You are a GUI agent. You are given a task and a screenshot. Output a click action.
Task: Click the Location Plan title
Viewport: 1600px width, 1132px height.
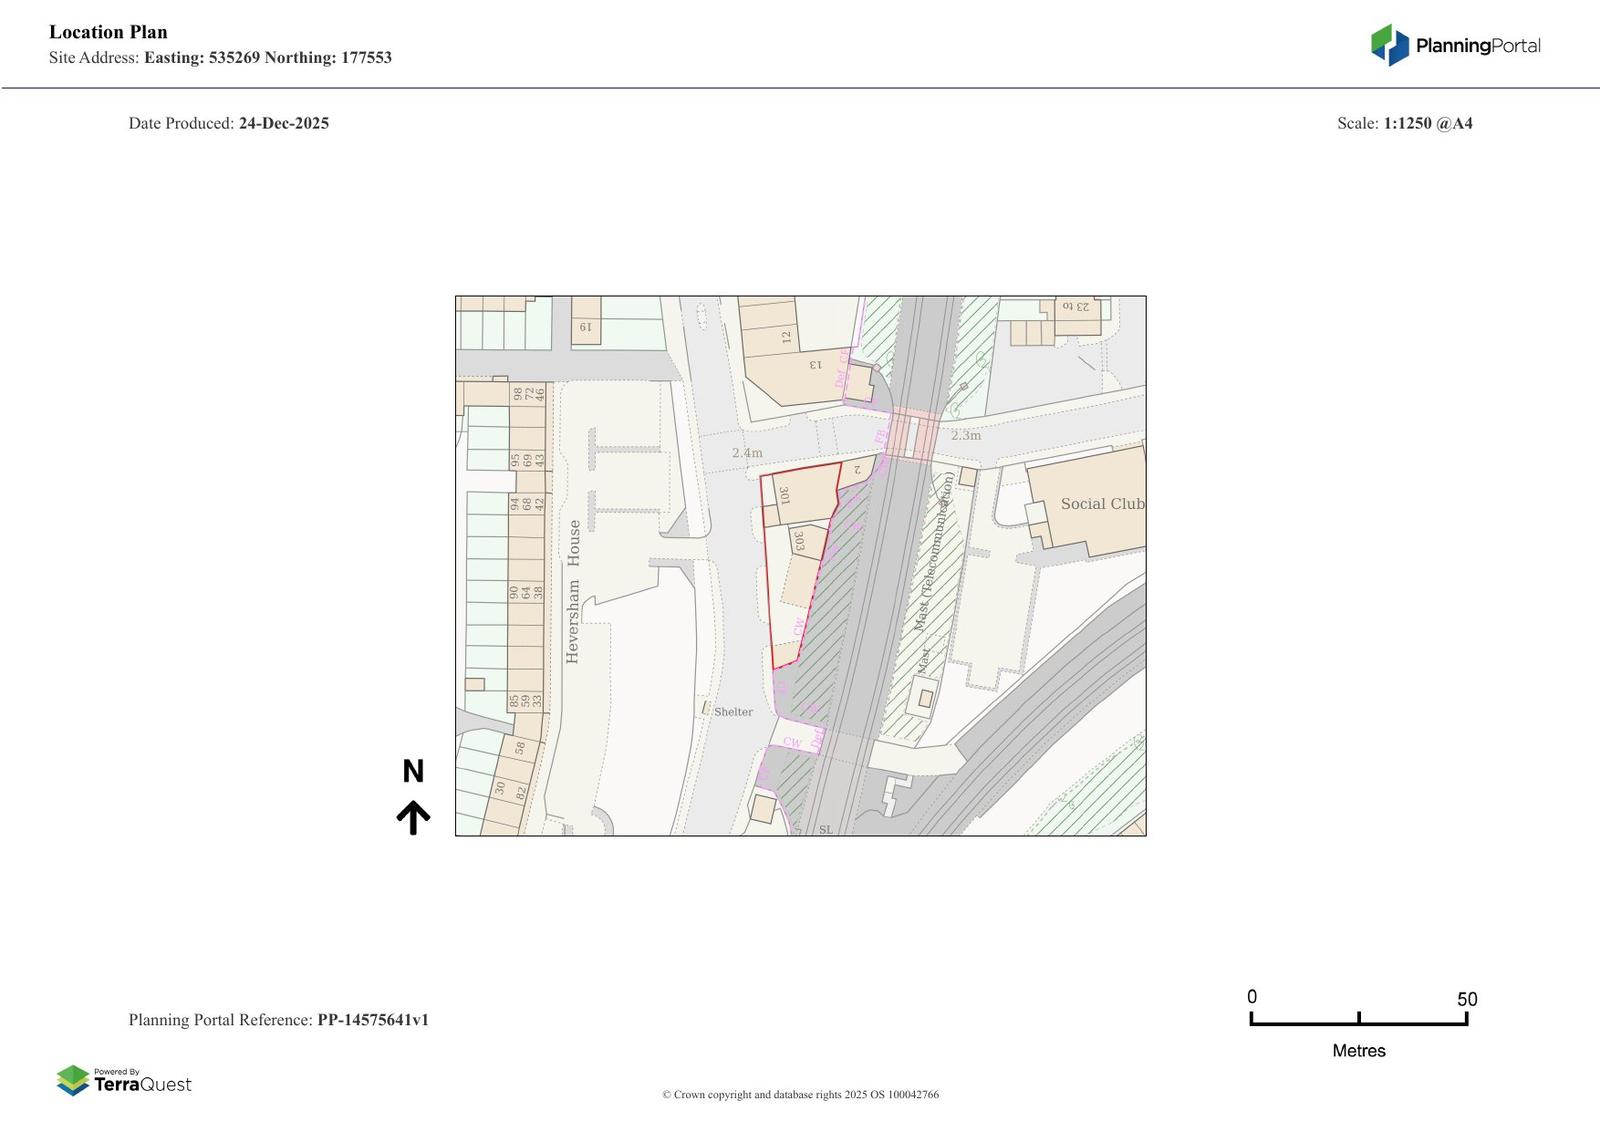pyautogui.click(x=108, y=32)
